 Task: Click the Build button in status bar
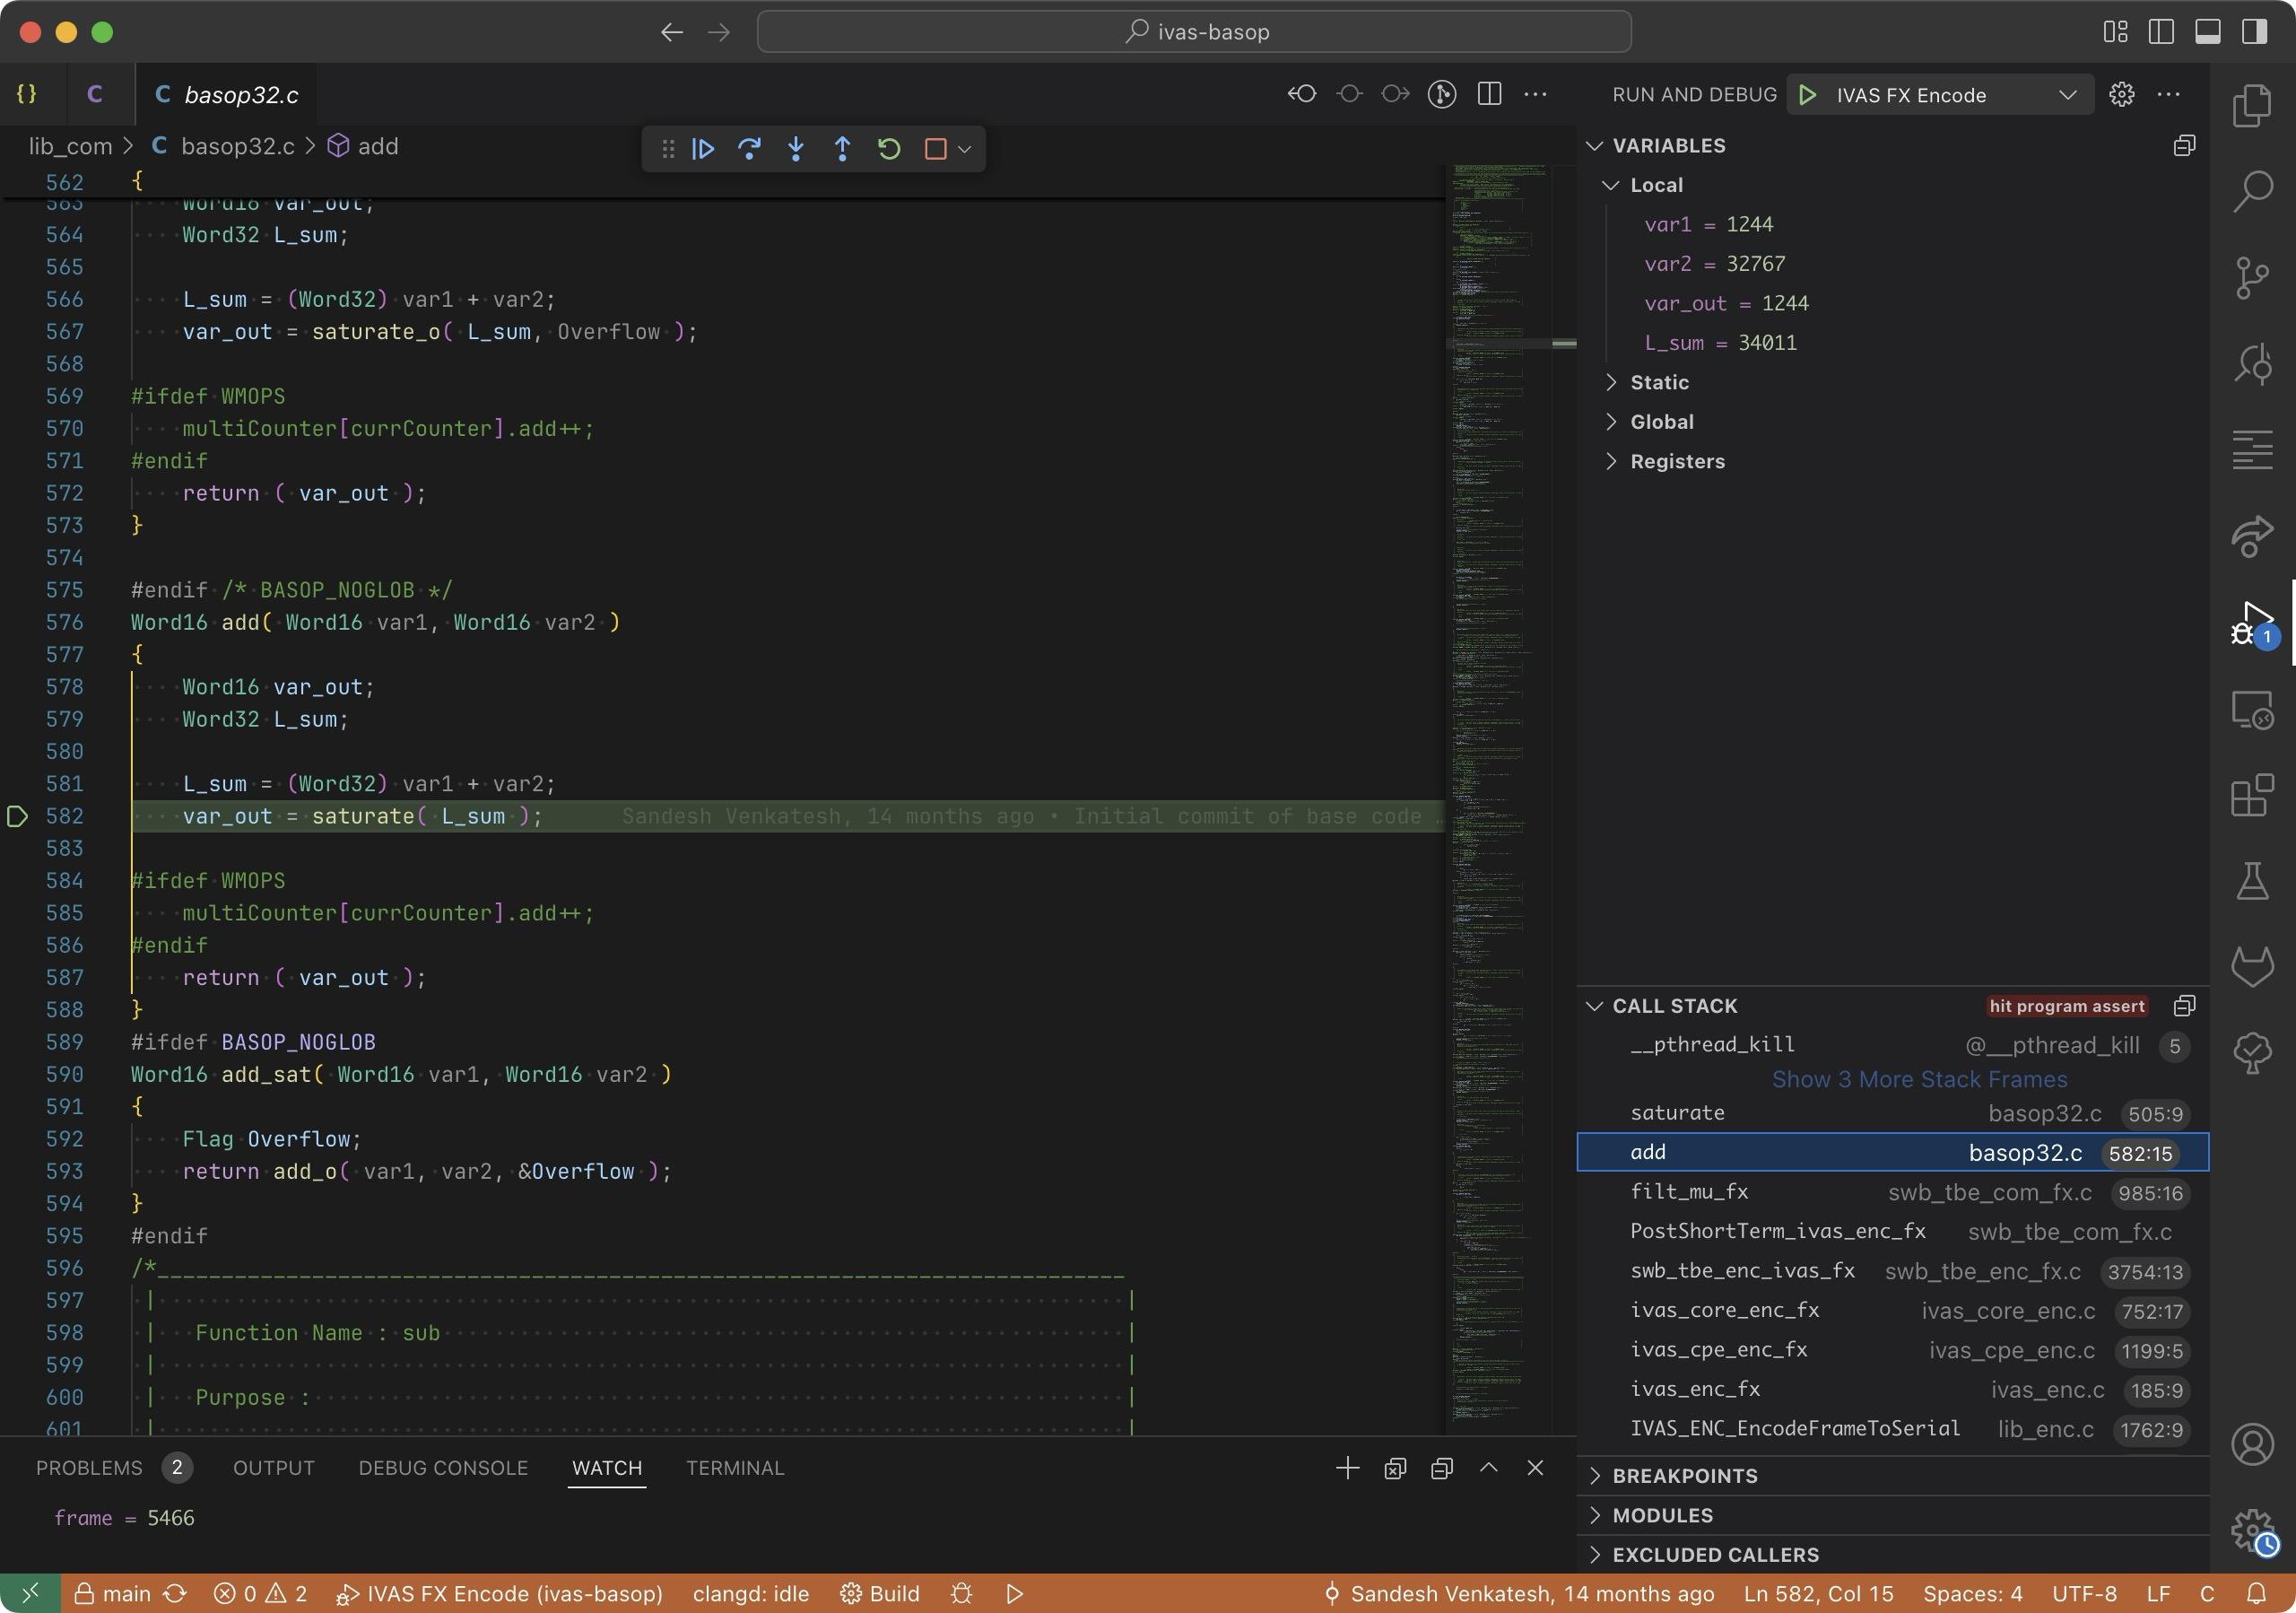pos(880,1593)
